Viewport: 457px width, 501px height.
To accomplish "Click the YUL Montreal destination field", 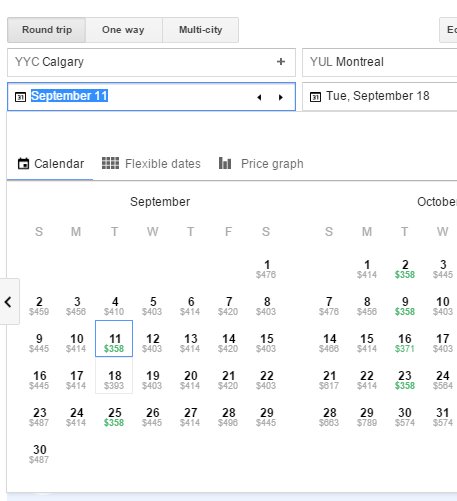I will pyautogui.click(x=380, y=62).
